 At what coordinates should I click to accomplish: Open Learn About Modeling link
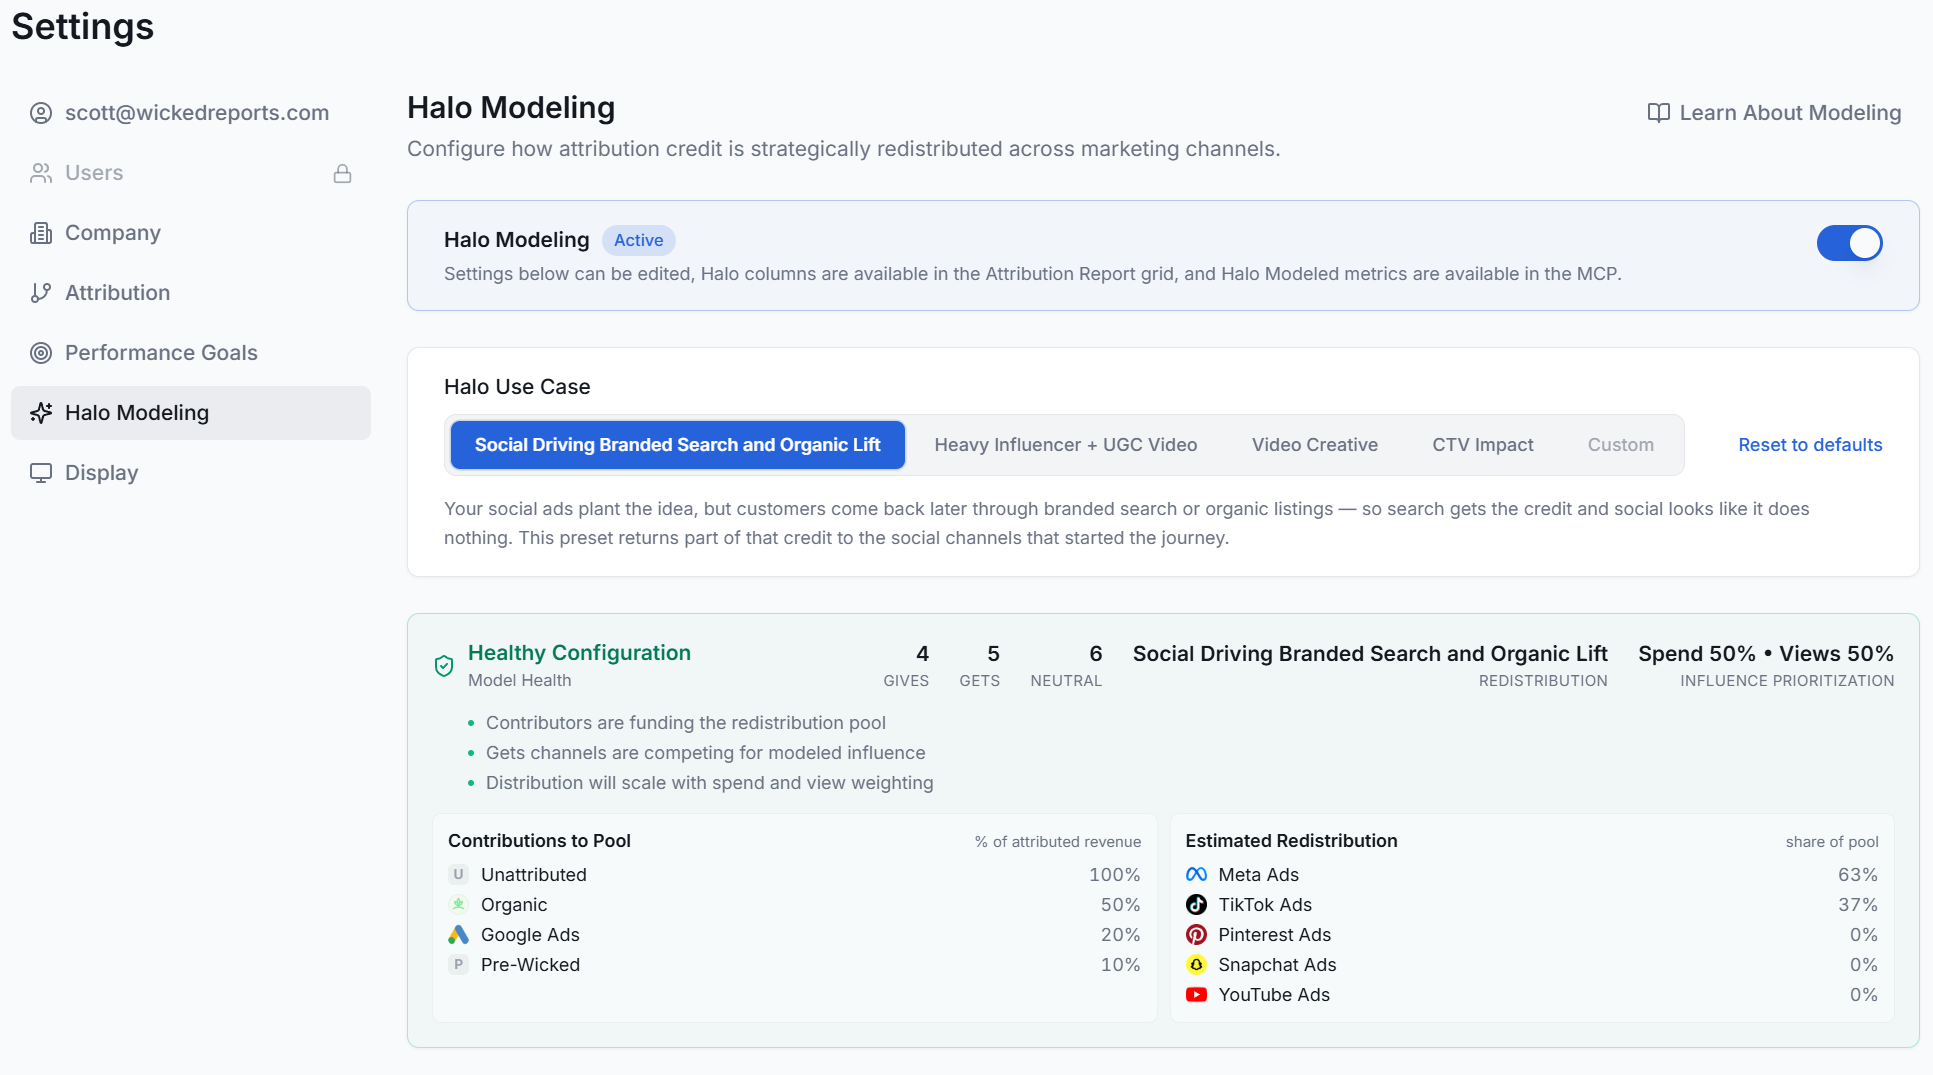[x=1775, y=113]
